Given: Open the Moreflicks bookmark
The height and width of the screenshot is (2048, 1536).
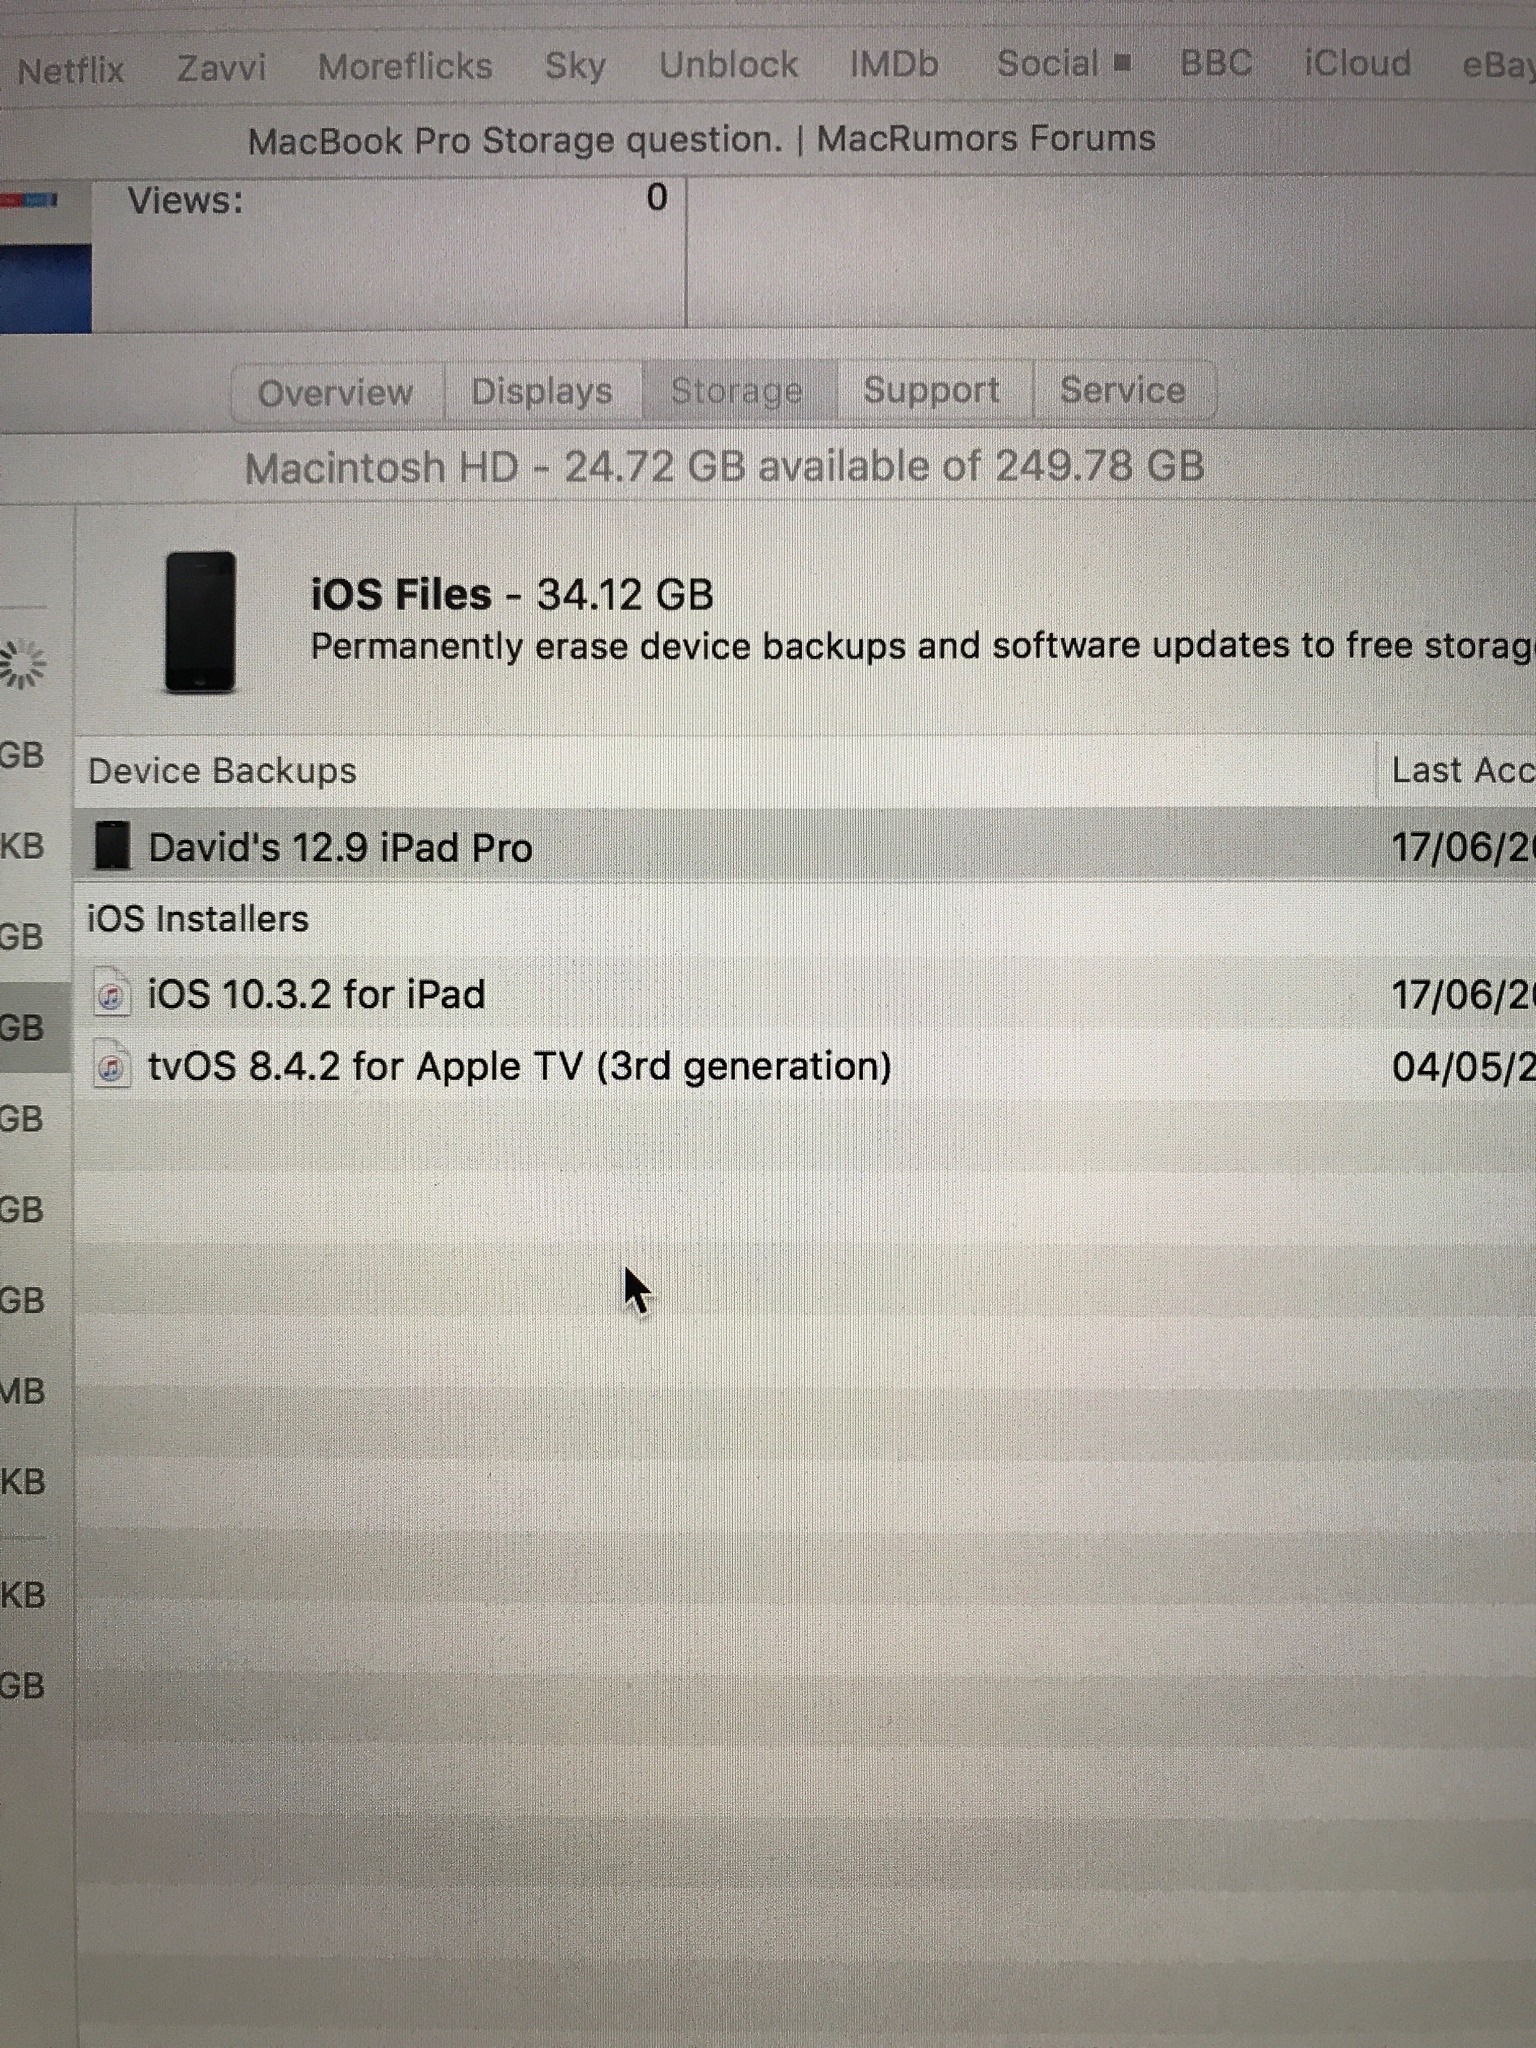Looking at the screenshot, I should (404, 66).
